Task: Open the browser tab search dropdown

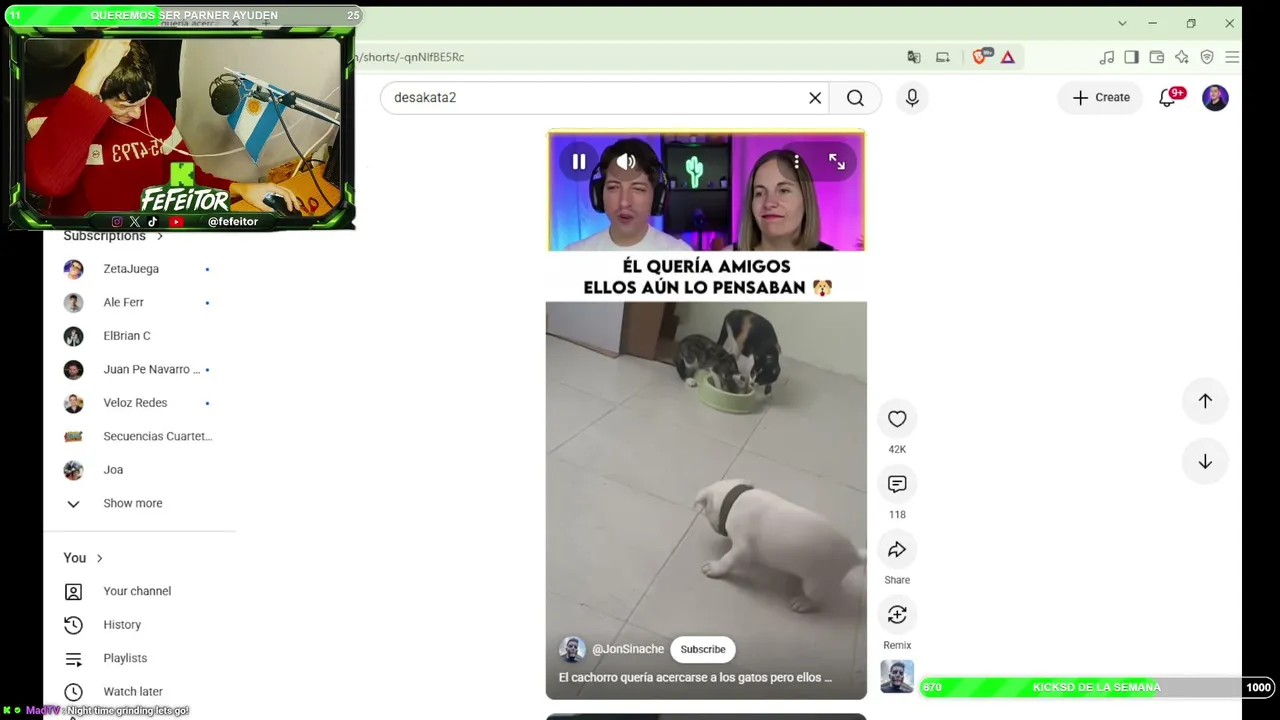Action: click(1122, 23)
